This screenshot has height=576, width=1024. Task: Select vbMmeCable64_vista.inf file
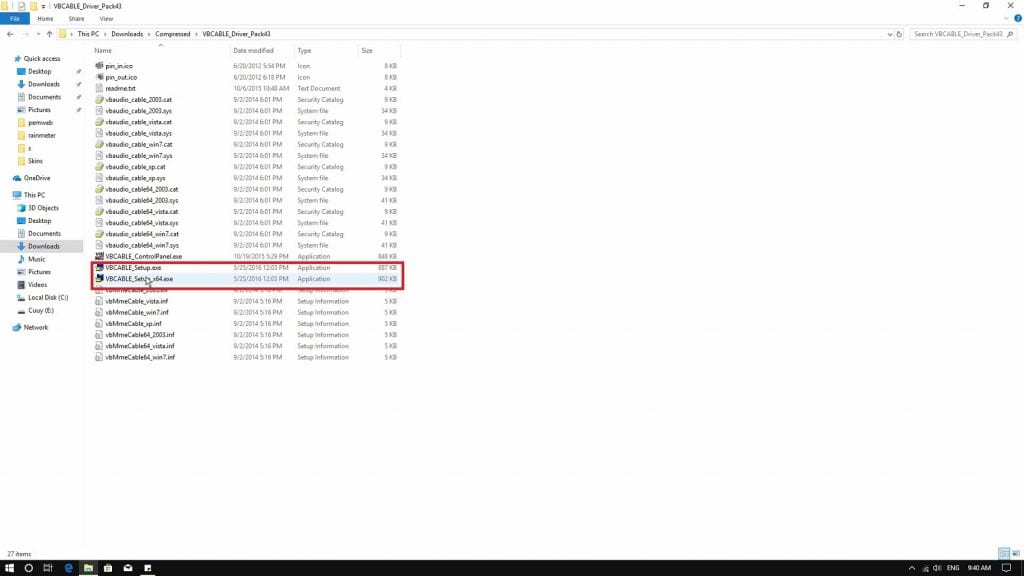pos(139,346)
